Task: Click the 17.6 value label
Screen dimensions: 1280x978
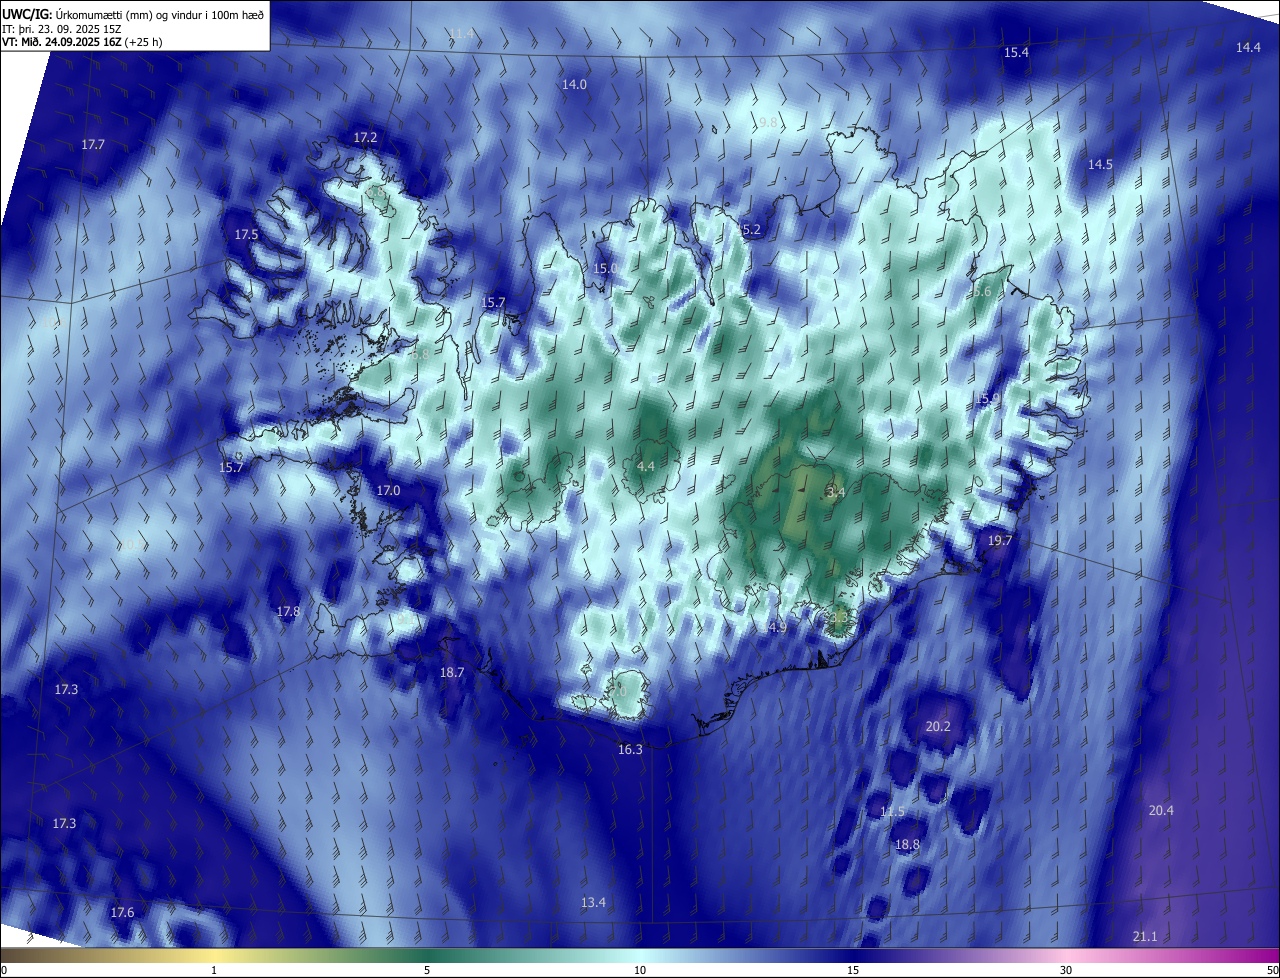Action: point(122,912)
